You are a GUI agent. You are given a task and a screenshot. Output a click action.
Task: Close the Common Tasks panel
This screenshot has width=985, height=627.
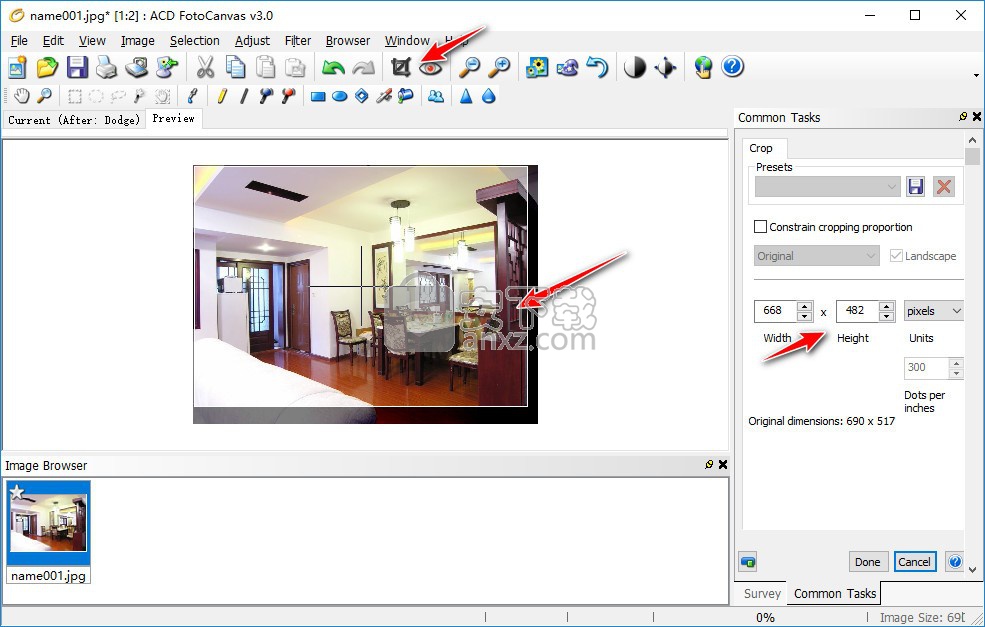point(977,116)
